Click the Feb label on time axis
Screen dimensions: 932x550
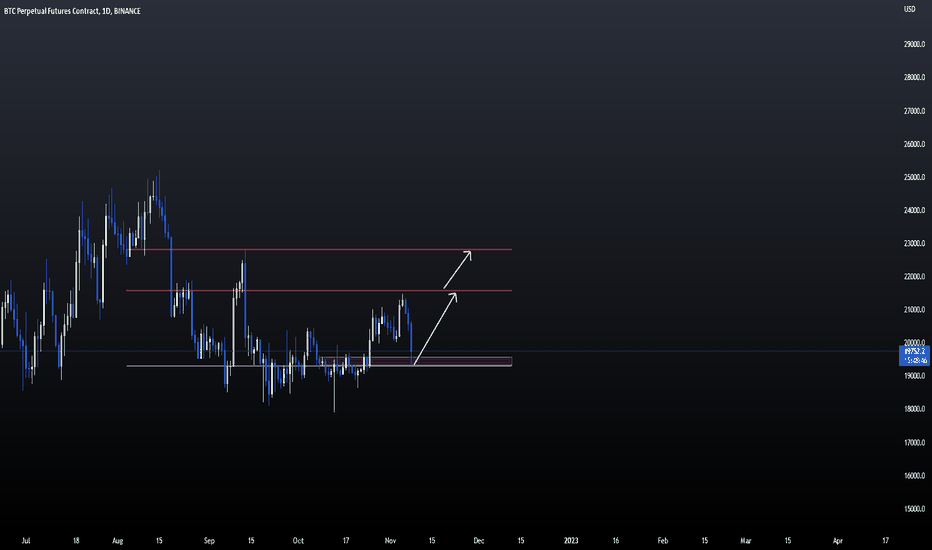click(663, 540)
